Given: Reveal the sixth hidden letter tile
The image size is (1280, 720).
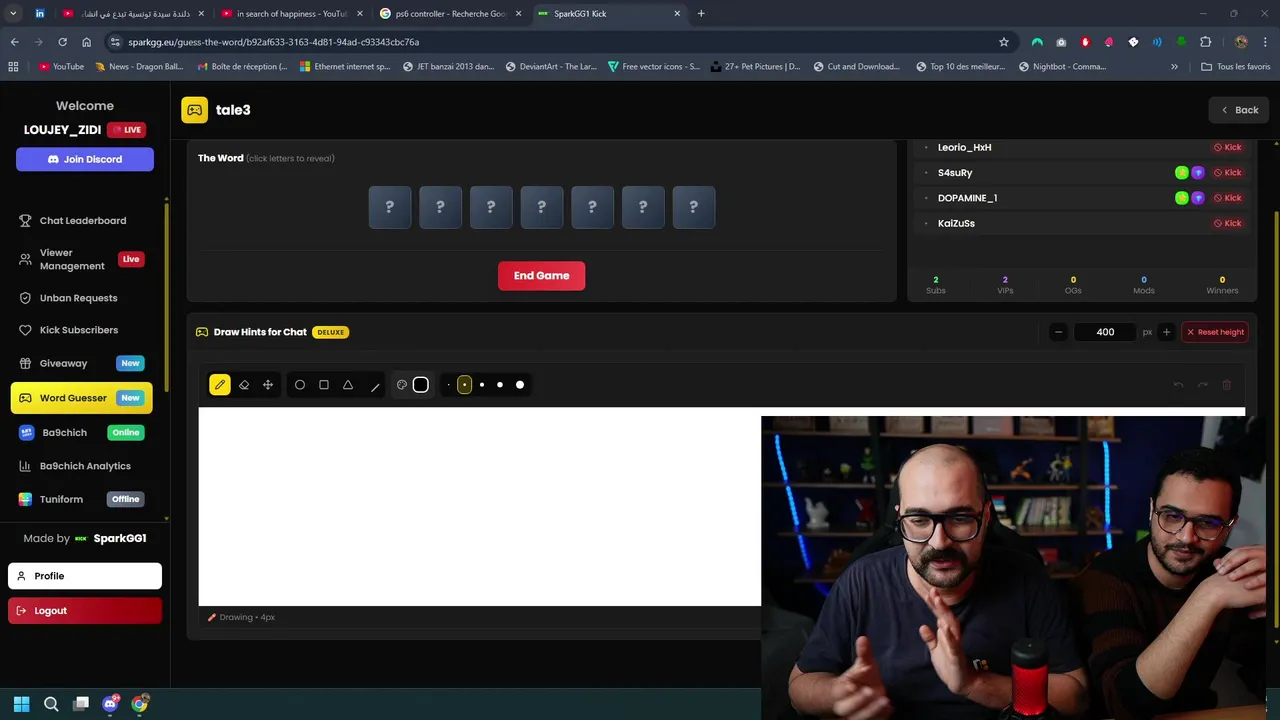Looking at the screenshot, I should [x=643, y=207].
